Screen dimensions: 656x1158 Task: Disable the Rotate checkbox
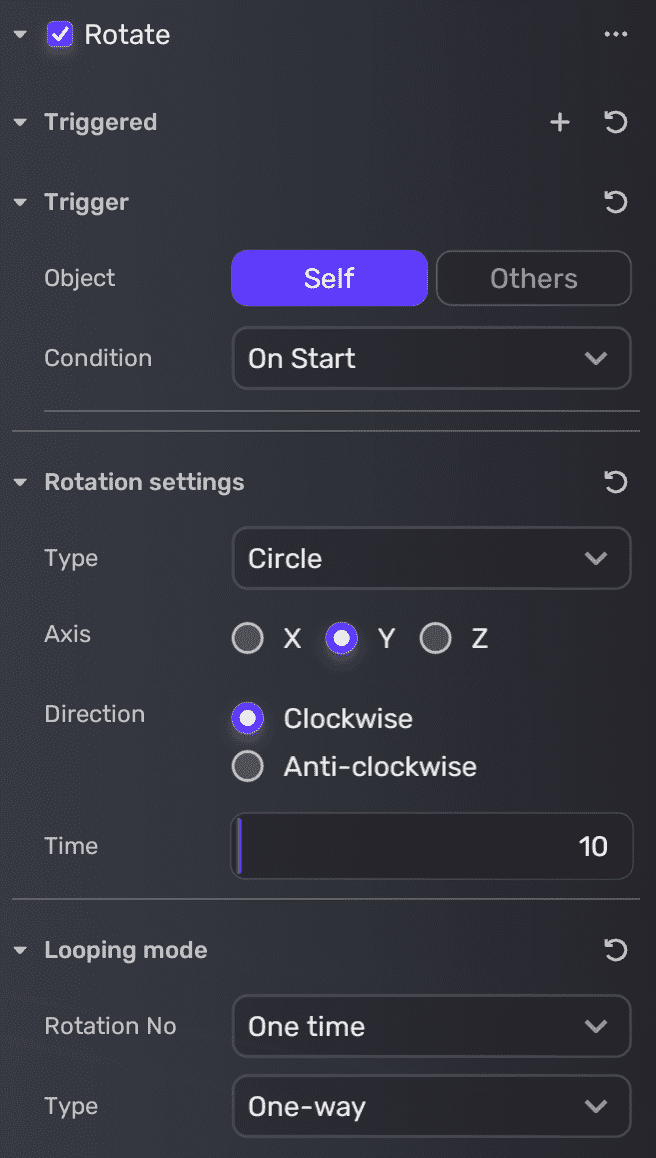60,35
